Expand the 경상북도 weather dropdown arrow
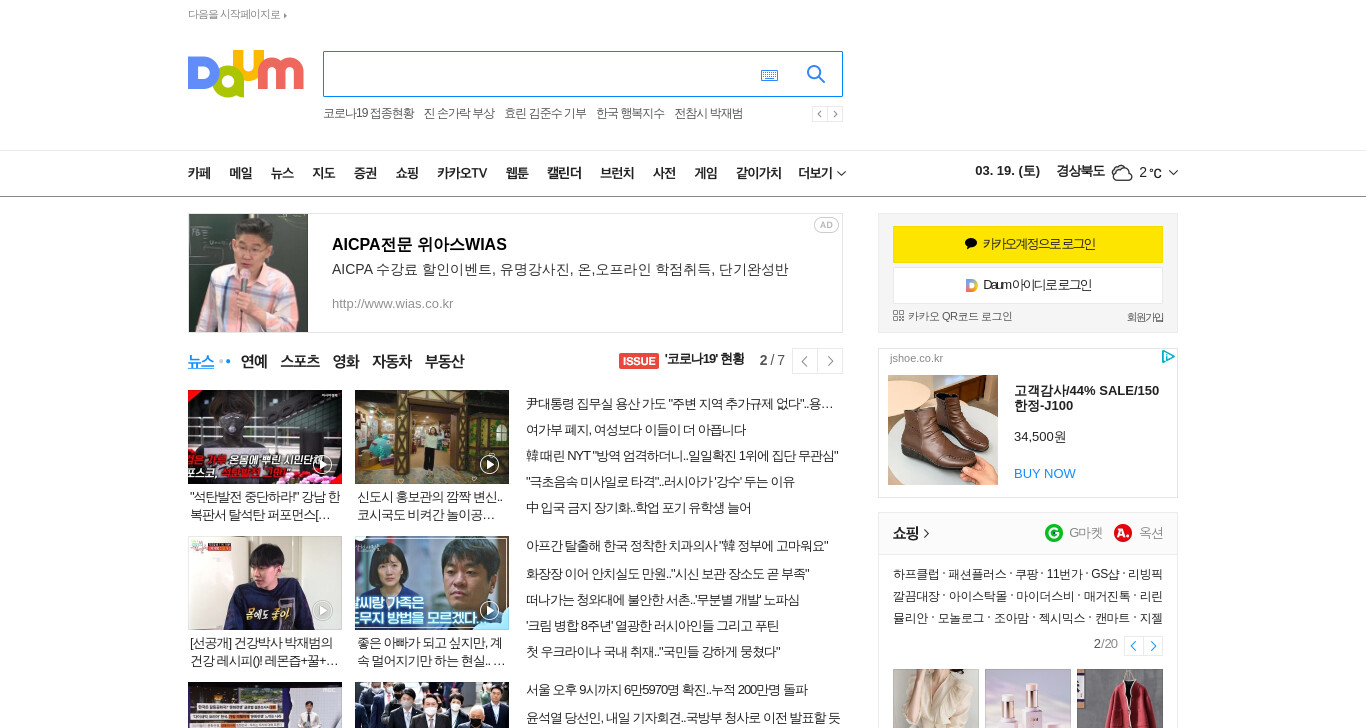The width and height of the screenshot is (1366, 728). tap(1173, 173)
